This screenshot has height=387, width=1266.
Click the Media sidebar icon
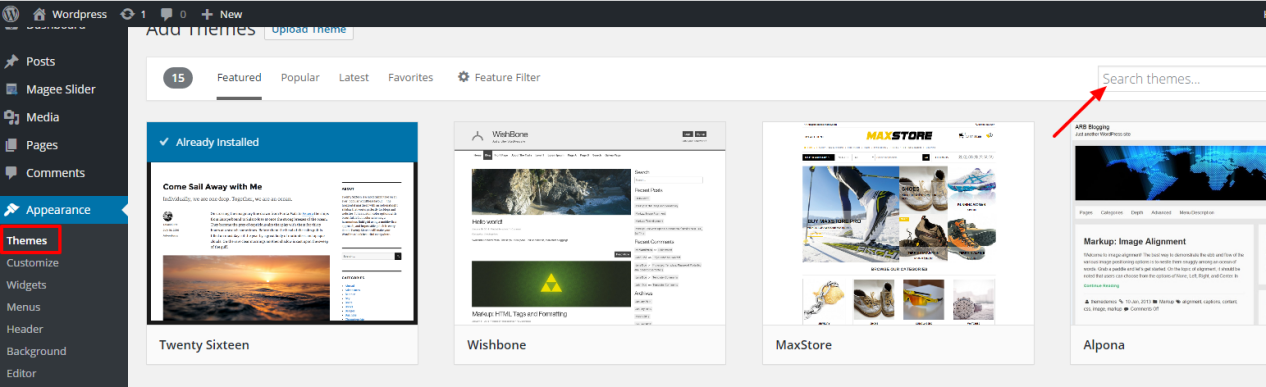[x=12, y=117]
